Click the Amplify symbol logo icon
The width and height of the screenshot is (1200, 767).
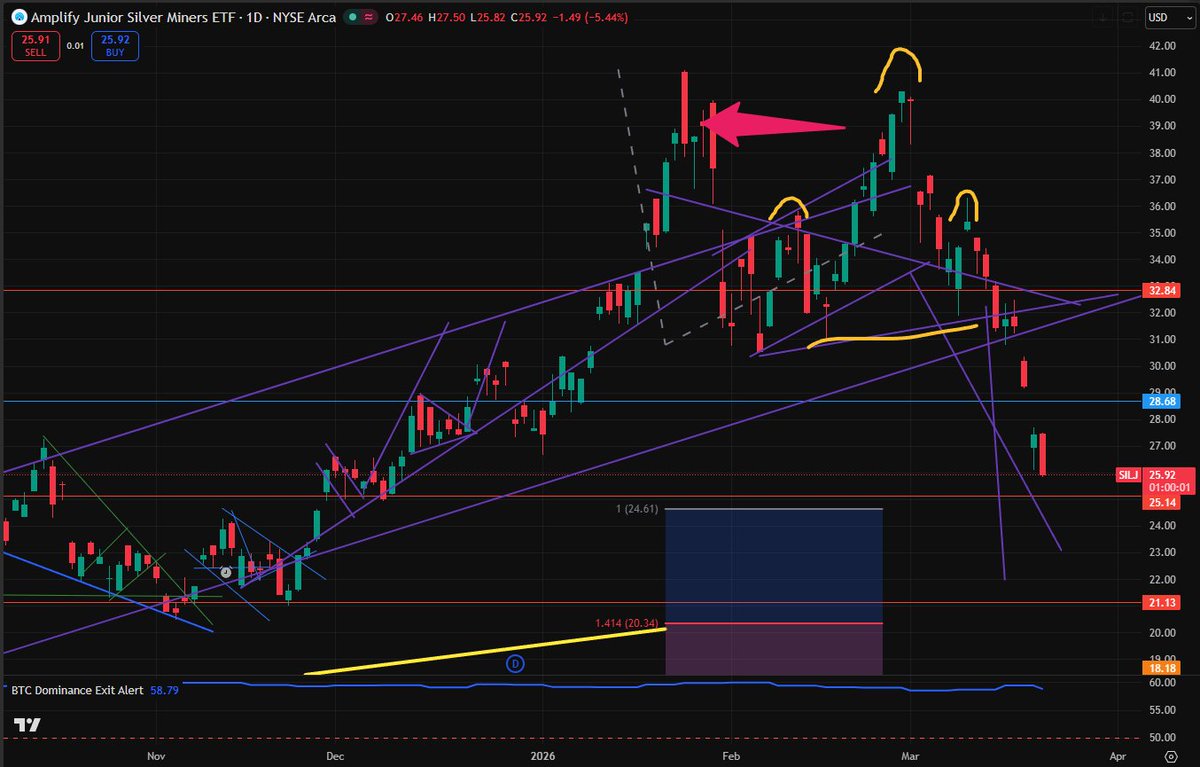[17, 17]
